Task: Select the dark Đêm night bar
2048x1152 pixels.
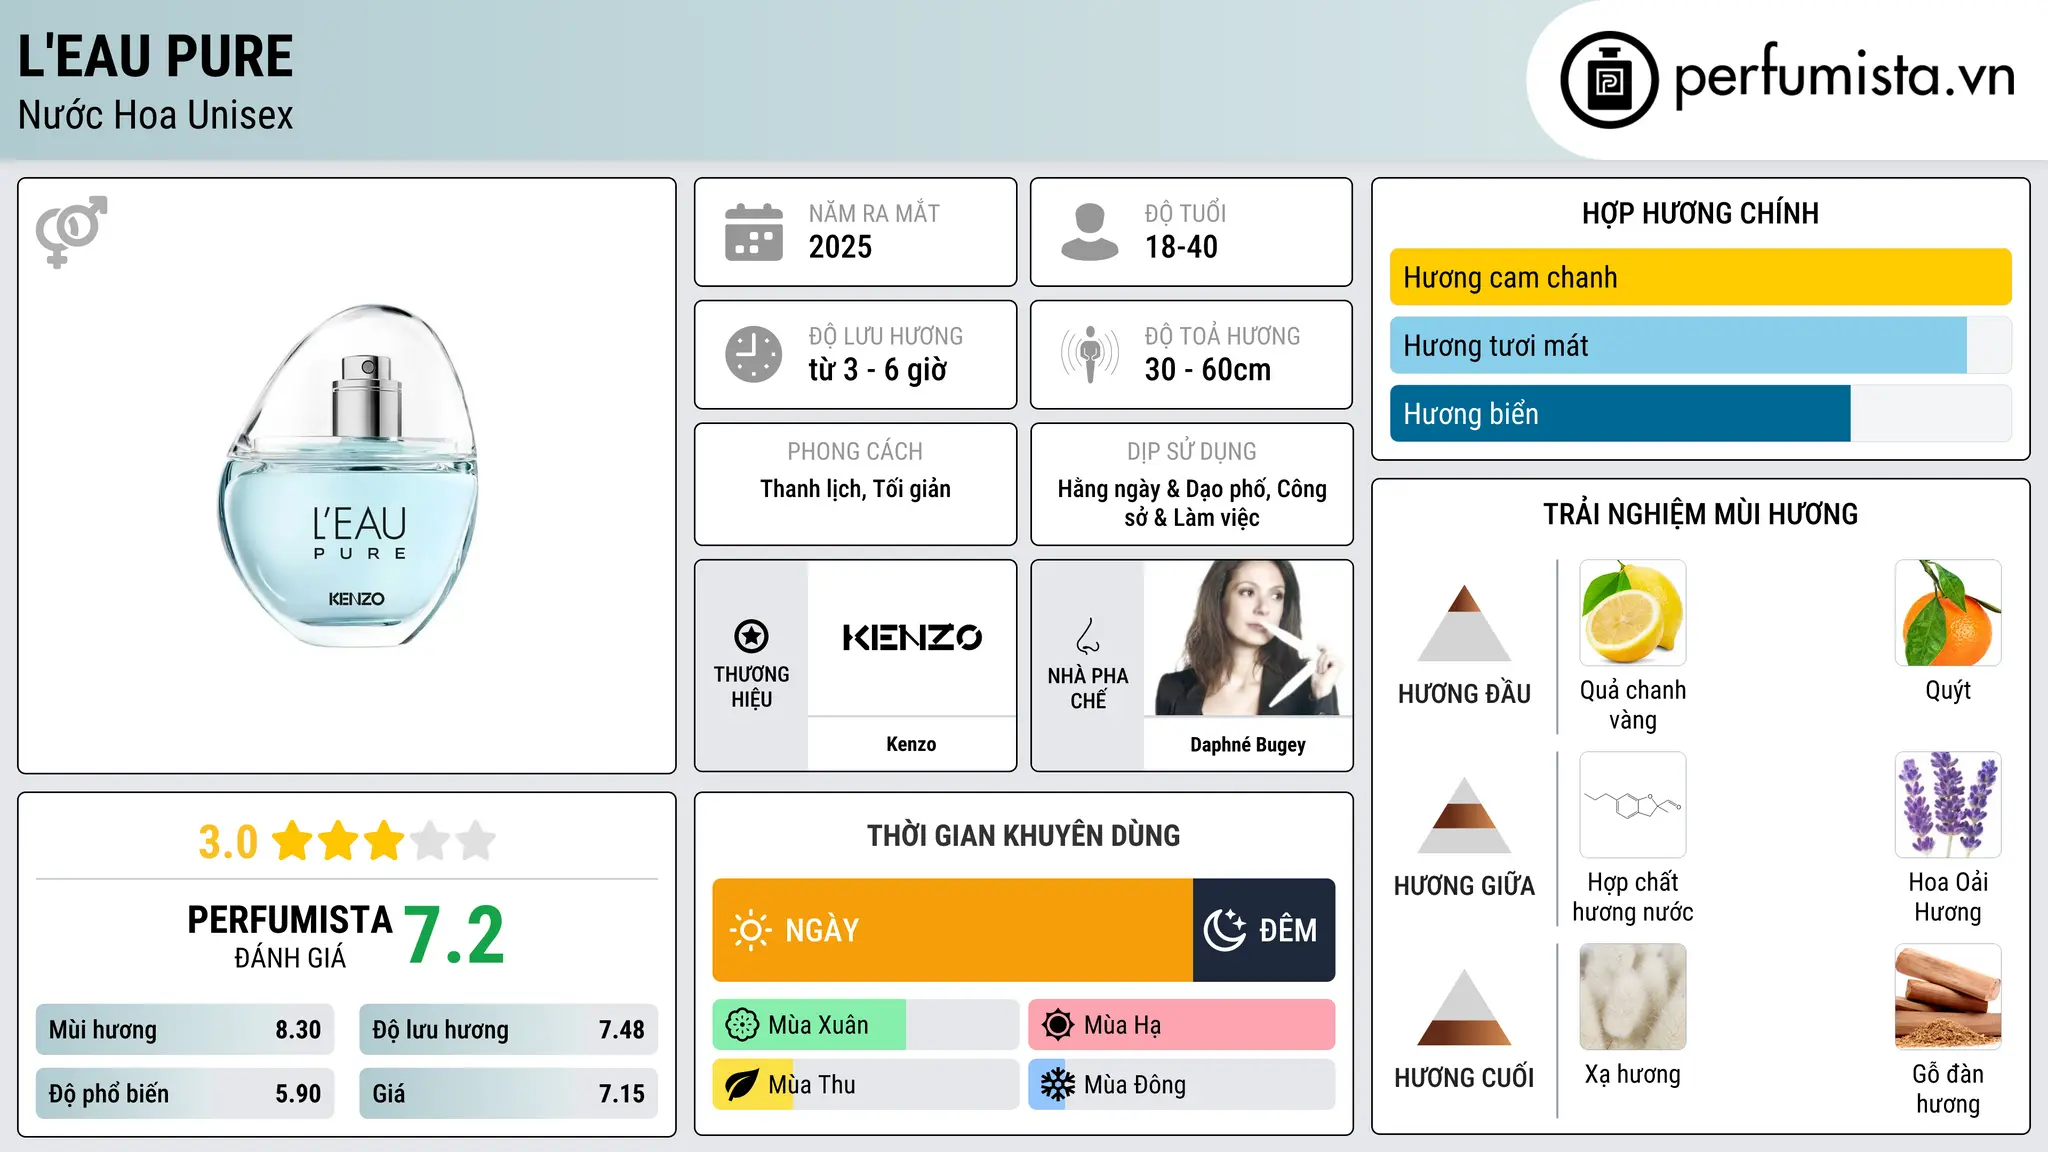Action: [1264, 930]
